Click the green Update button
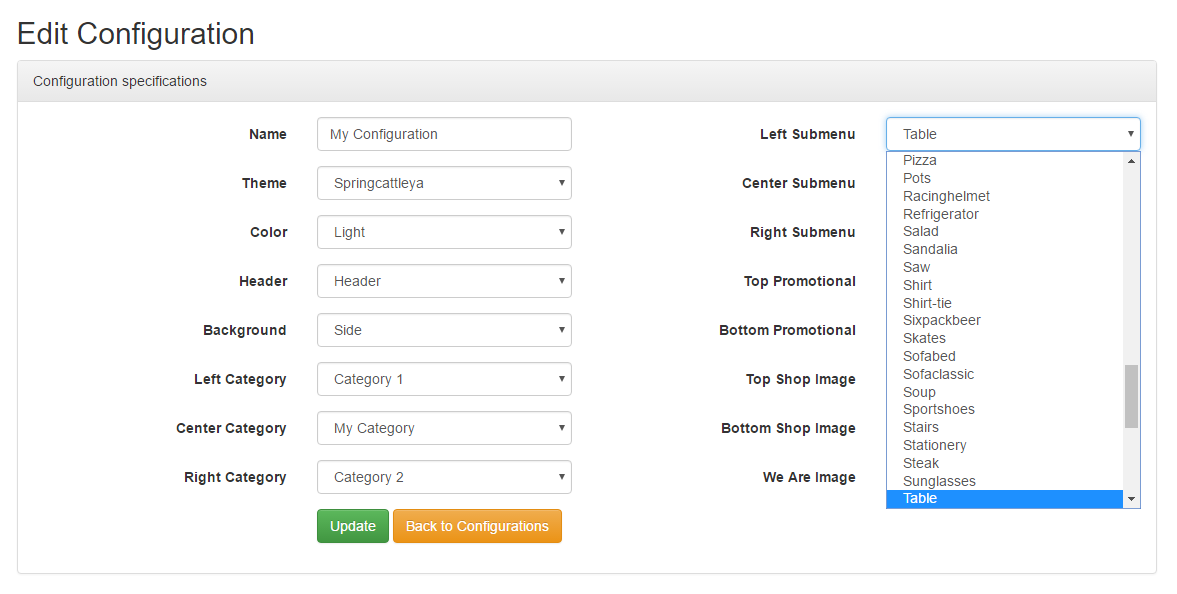 click(353, 526)
